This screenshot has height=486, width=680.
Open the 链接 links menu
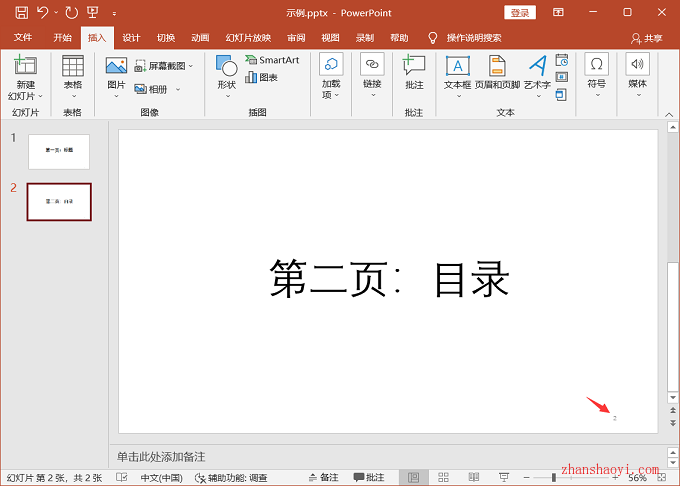click(372, 76)
